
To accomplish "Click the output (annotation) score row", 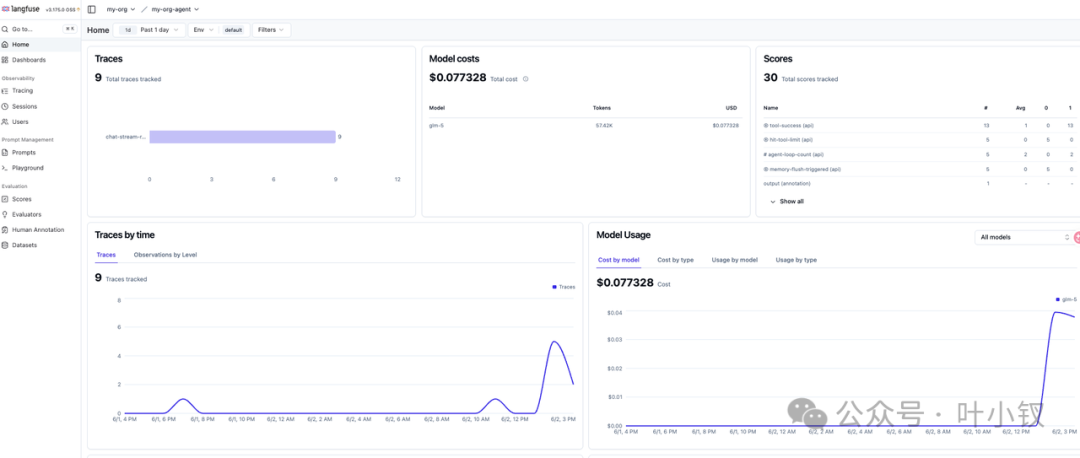I will 918,183.
